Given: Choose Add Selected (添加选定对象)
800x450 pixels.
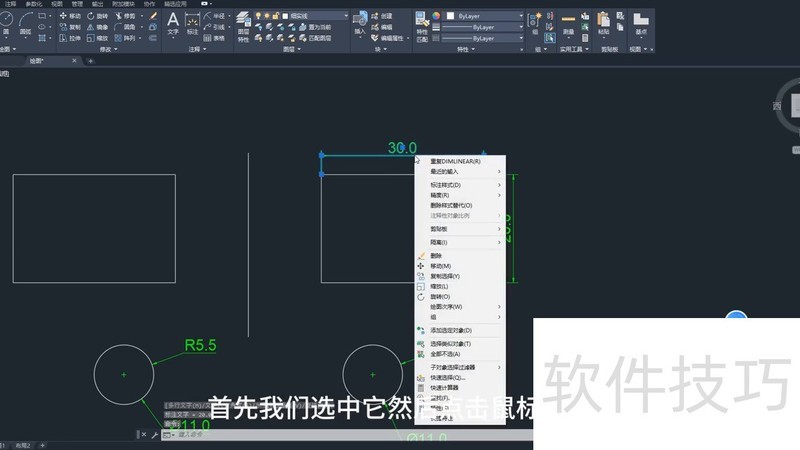Looking at the screenshot, I should click(x=460, y=330).
